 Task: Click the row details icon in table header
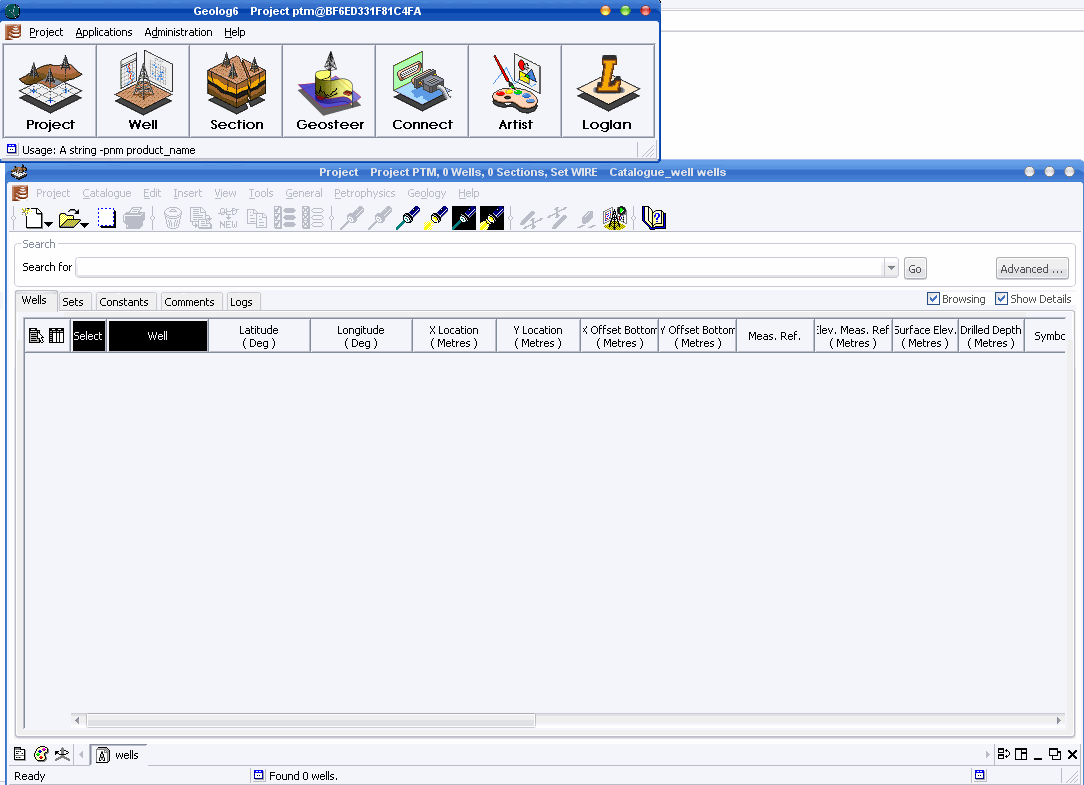pyautogui.click(x=36, y=336)
